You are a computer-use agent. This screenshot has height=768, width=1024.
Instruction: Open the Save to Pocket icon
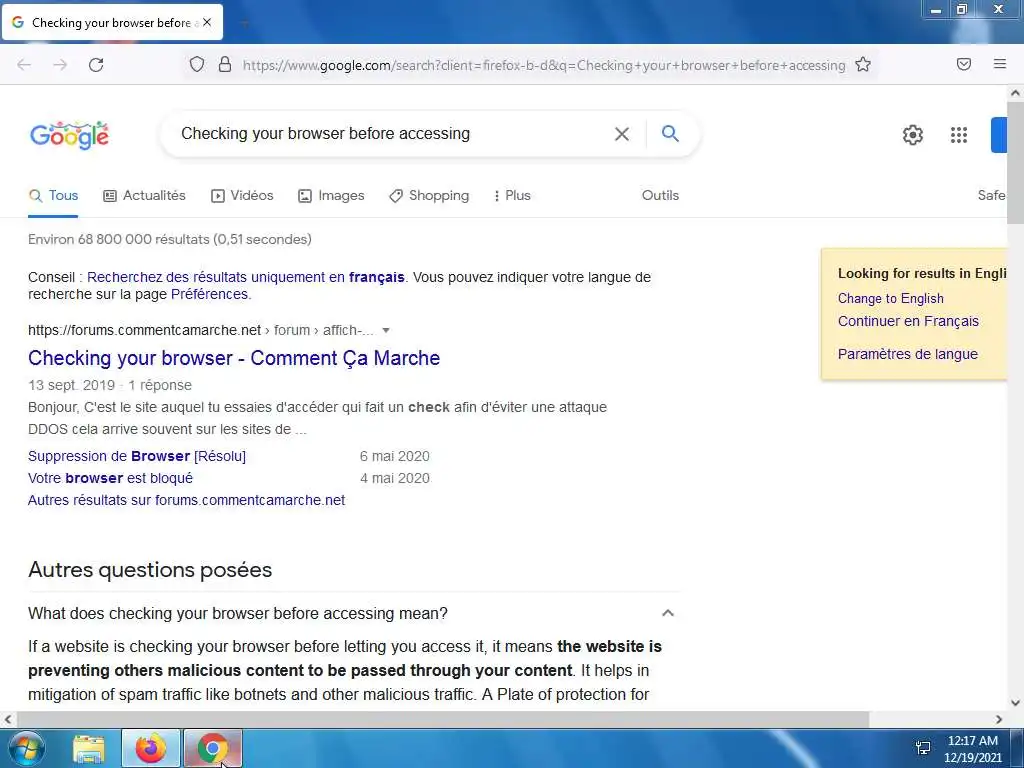click(x=964, y=64)
